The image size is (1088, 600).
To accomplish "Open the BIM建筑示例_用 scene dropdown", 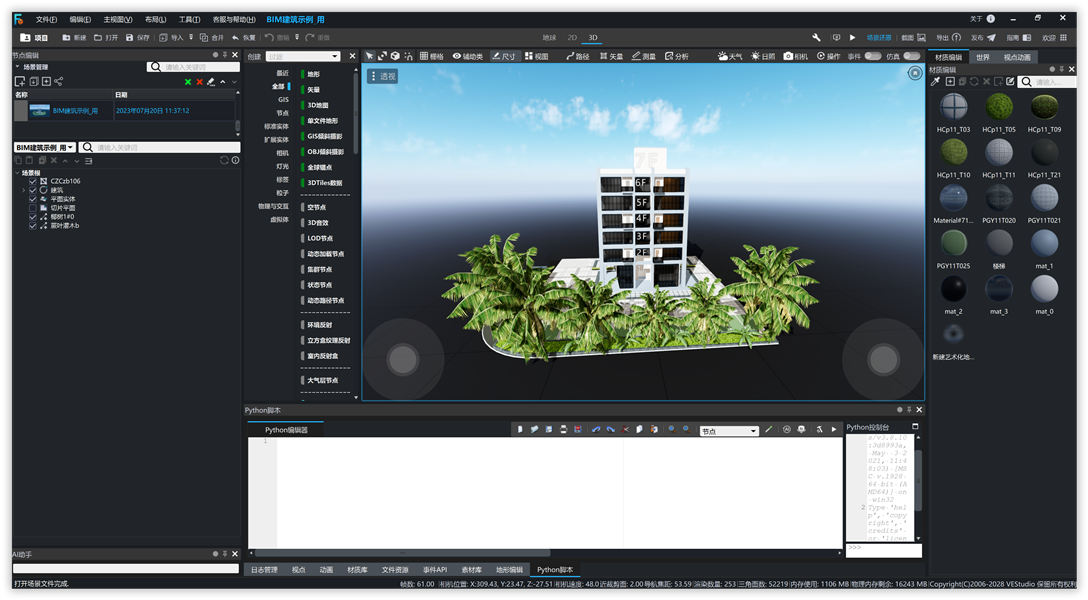I will pos(44,148).
